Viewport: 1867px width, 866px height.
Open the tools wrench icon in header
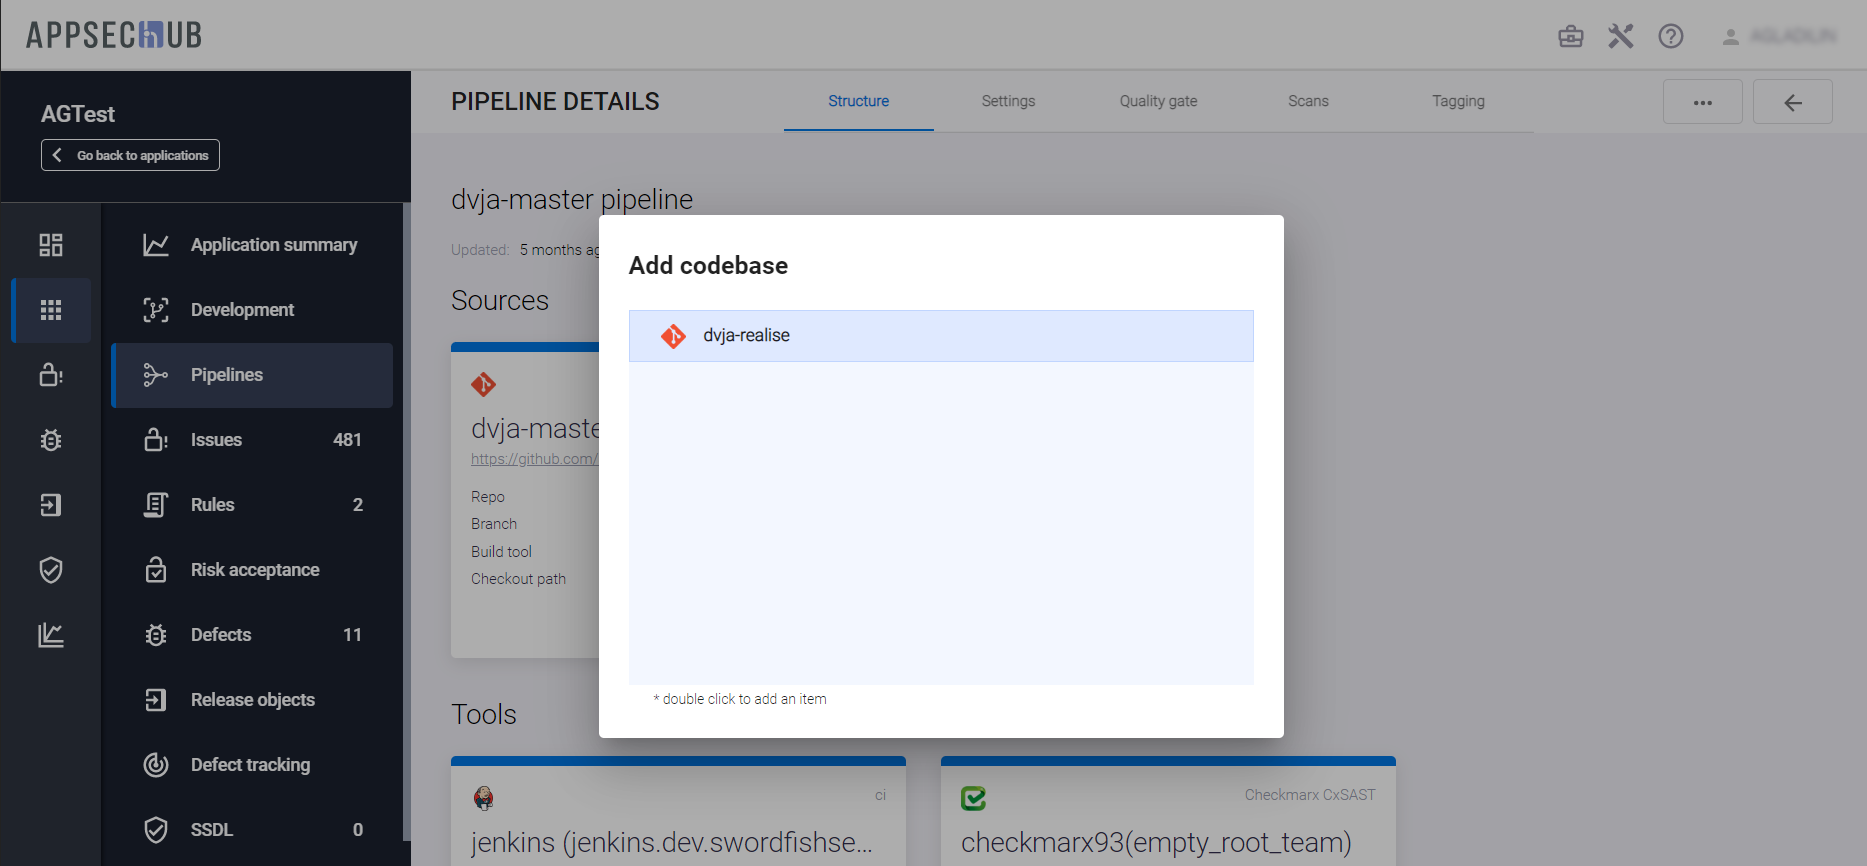coord(1620,37)
